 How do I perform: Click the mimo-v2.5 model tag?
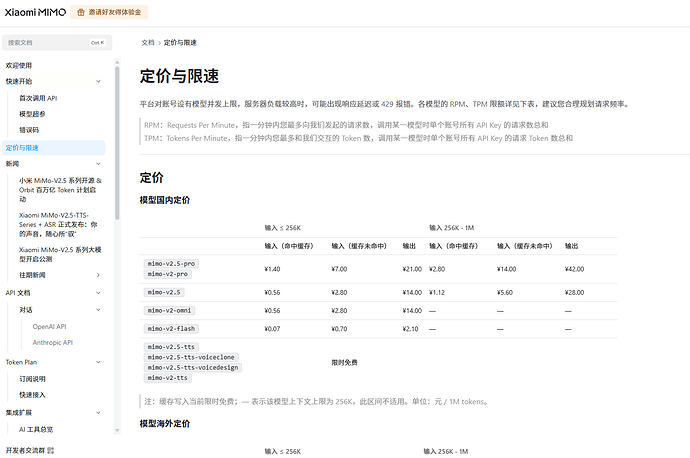pyautogui.click(x=164, y=292)
